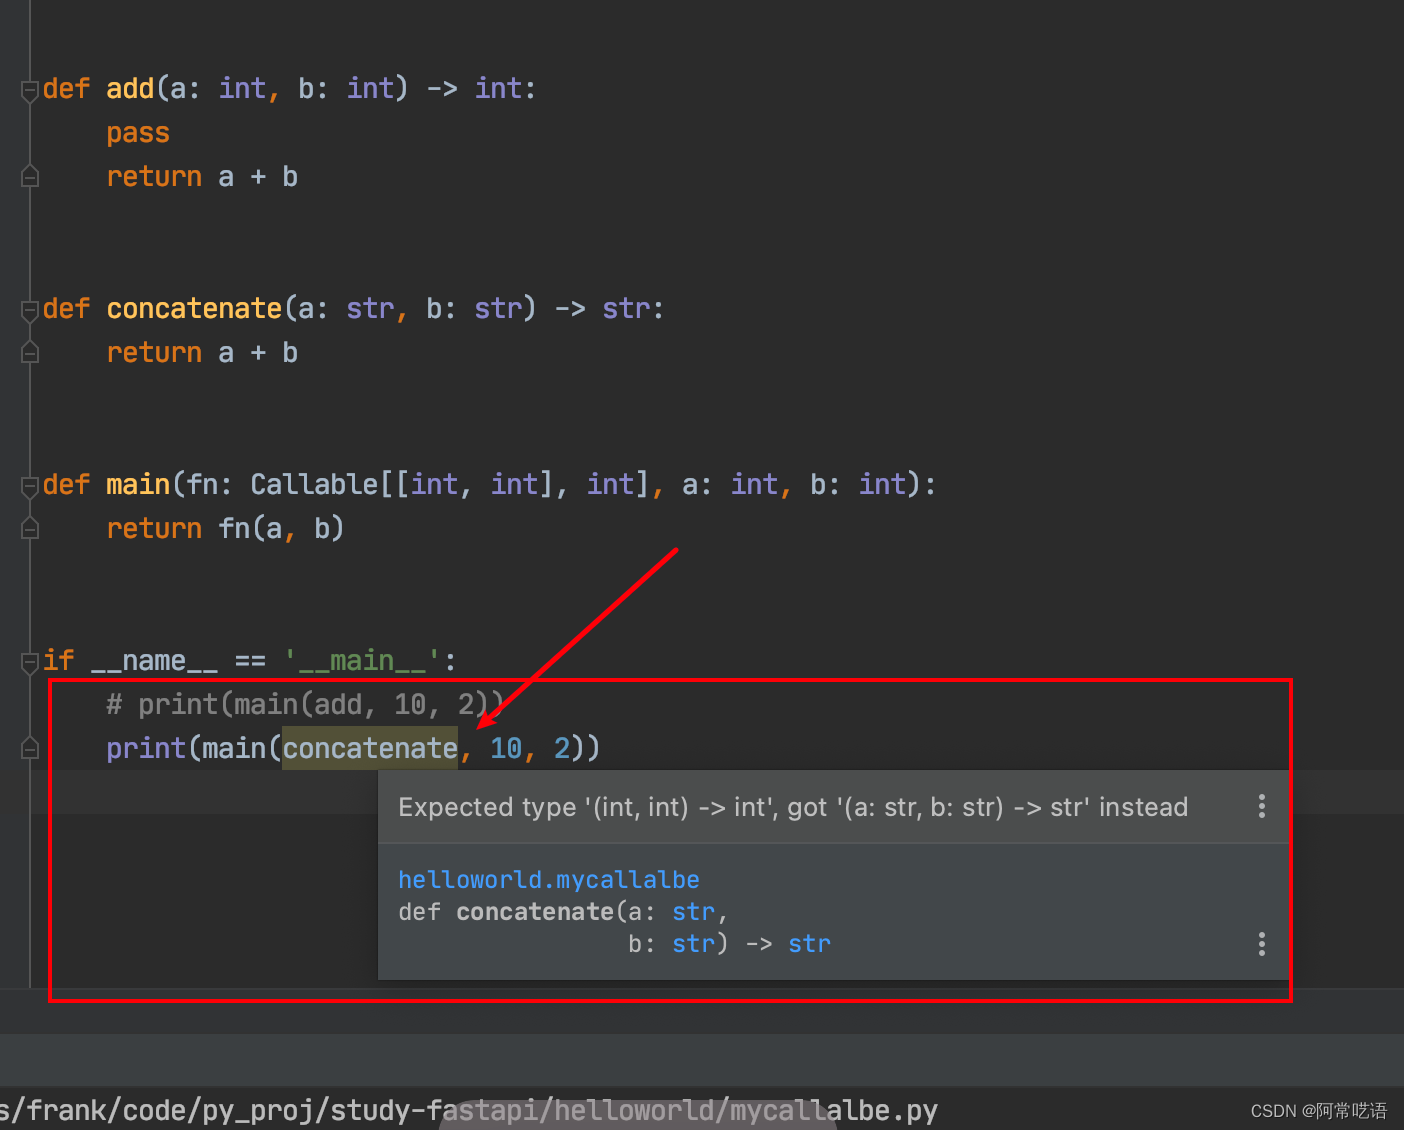
Task: Click the '__main__' string literal
Action: [362, 660]
